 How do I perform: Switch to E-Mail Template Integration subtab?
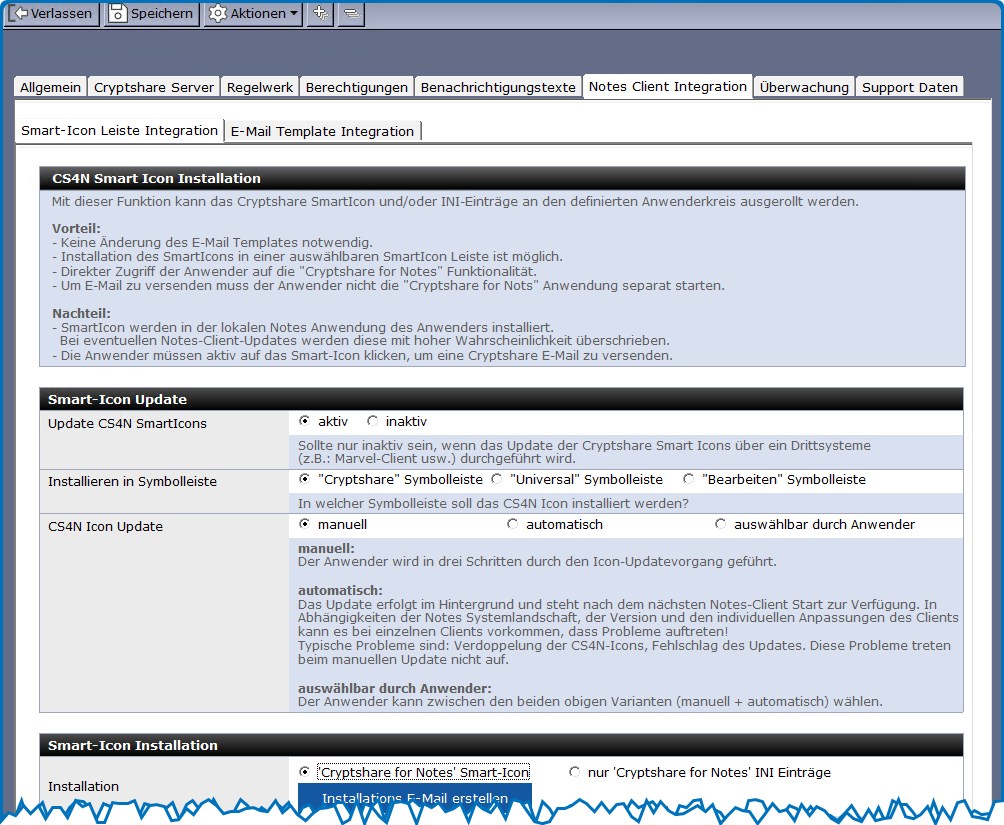[322, 131]
